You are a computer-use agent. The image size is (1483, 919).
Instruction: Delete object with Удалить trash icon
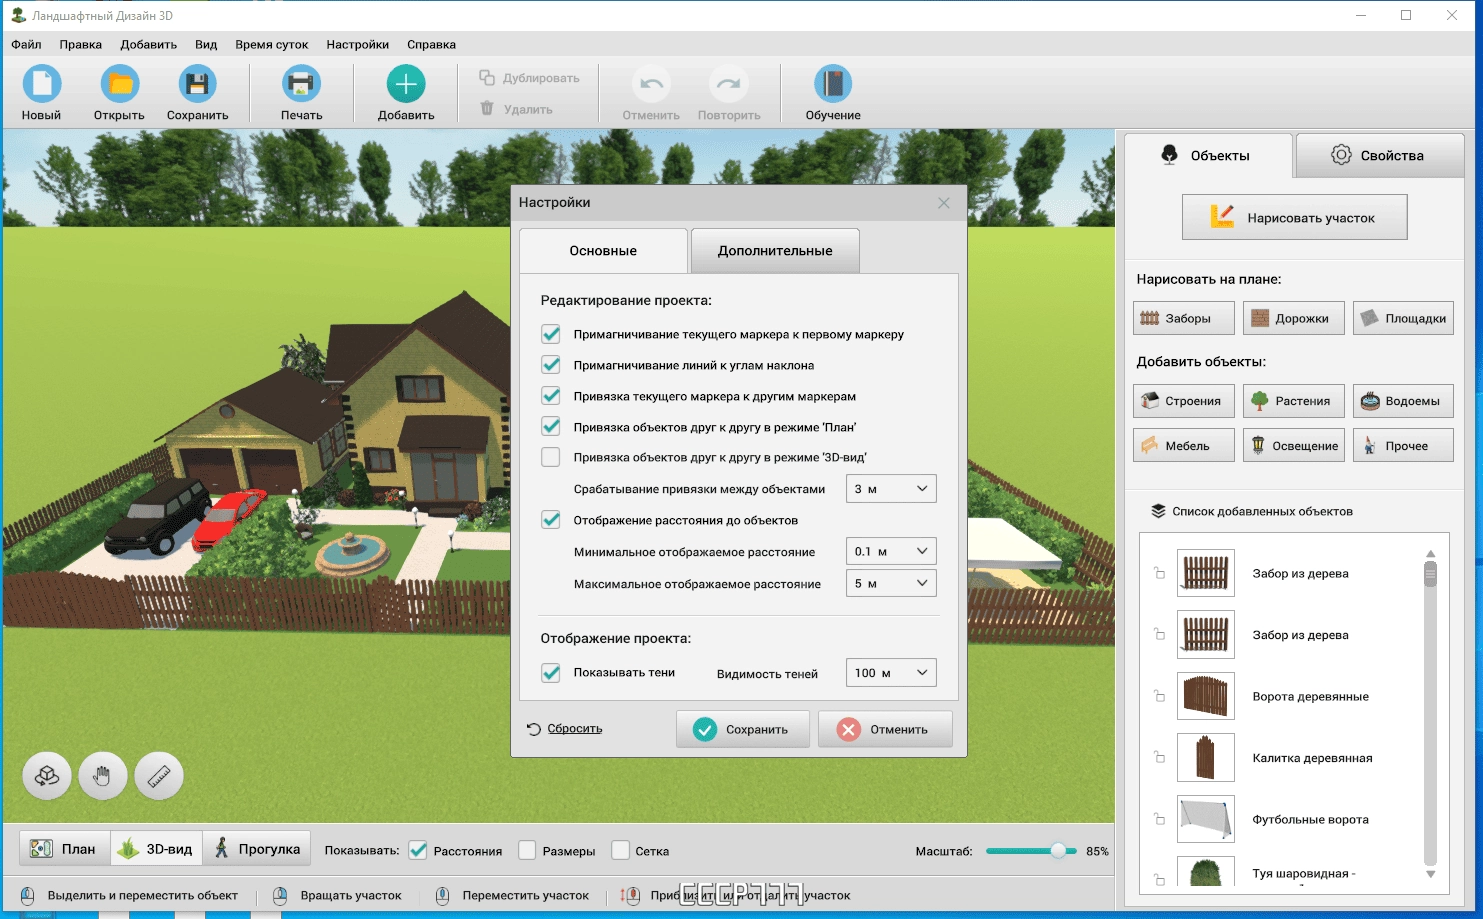coord(487,108)
